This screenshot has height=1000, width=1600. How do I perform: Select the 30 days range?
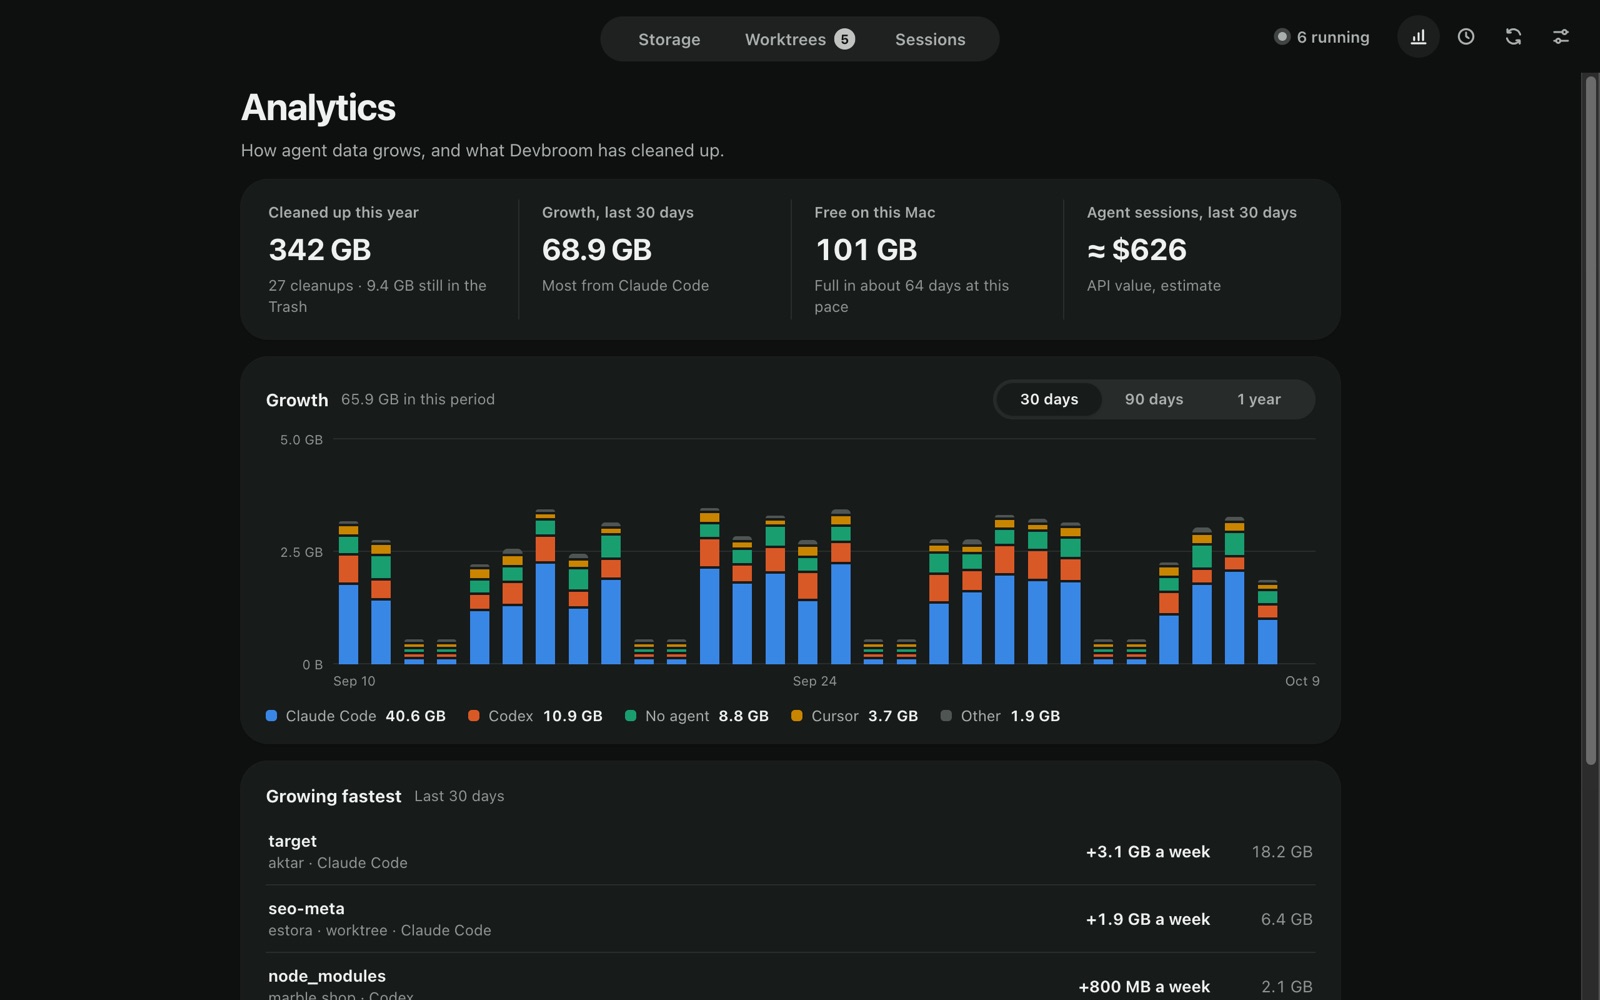pos(1049,399)
